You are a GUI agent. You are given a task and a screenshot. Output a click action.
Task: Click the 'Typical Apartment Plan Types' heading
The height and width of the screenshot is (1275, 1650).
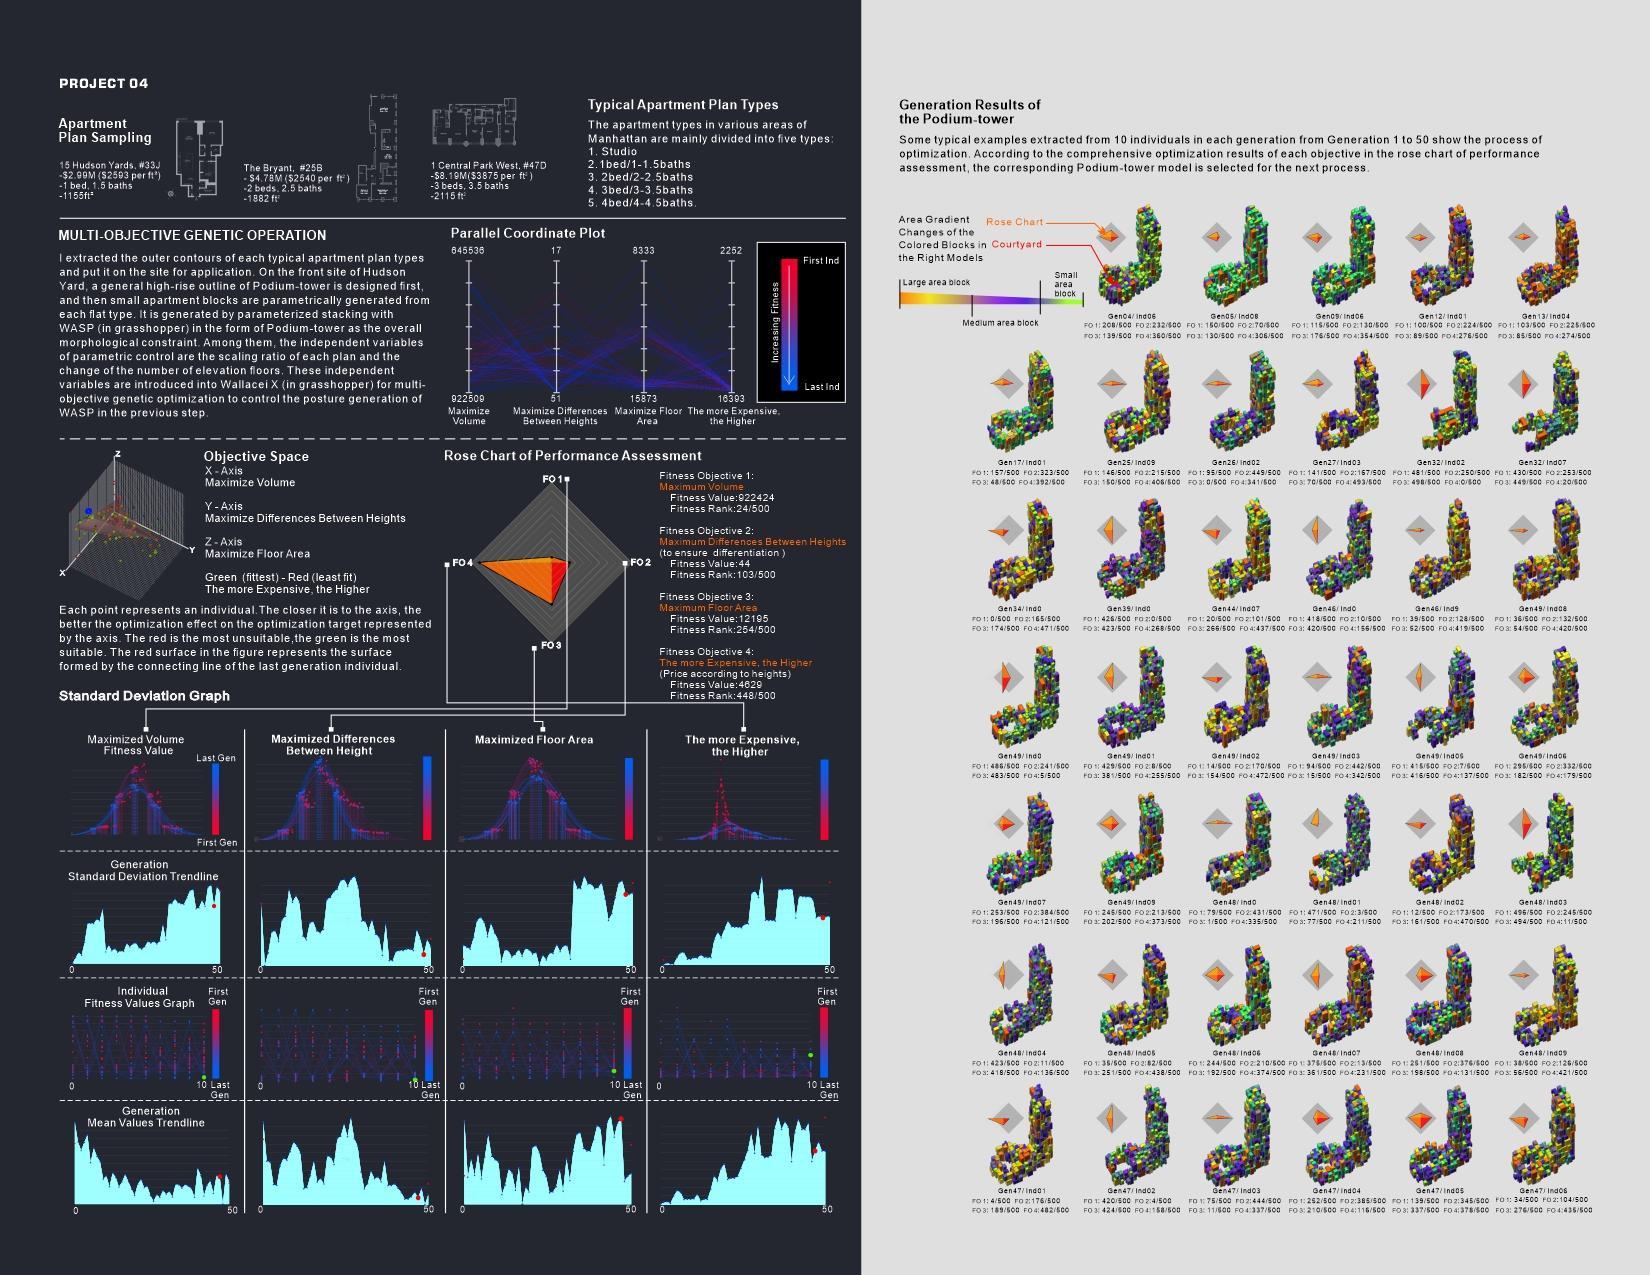point(683,105)
